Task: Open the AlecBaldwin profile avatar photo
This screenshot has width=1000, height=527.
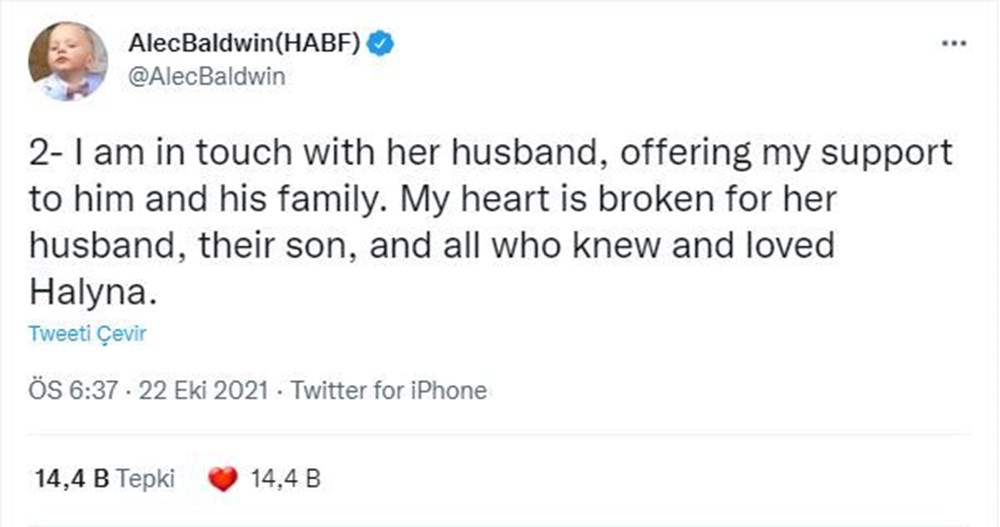Action: [67, 61]
